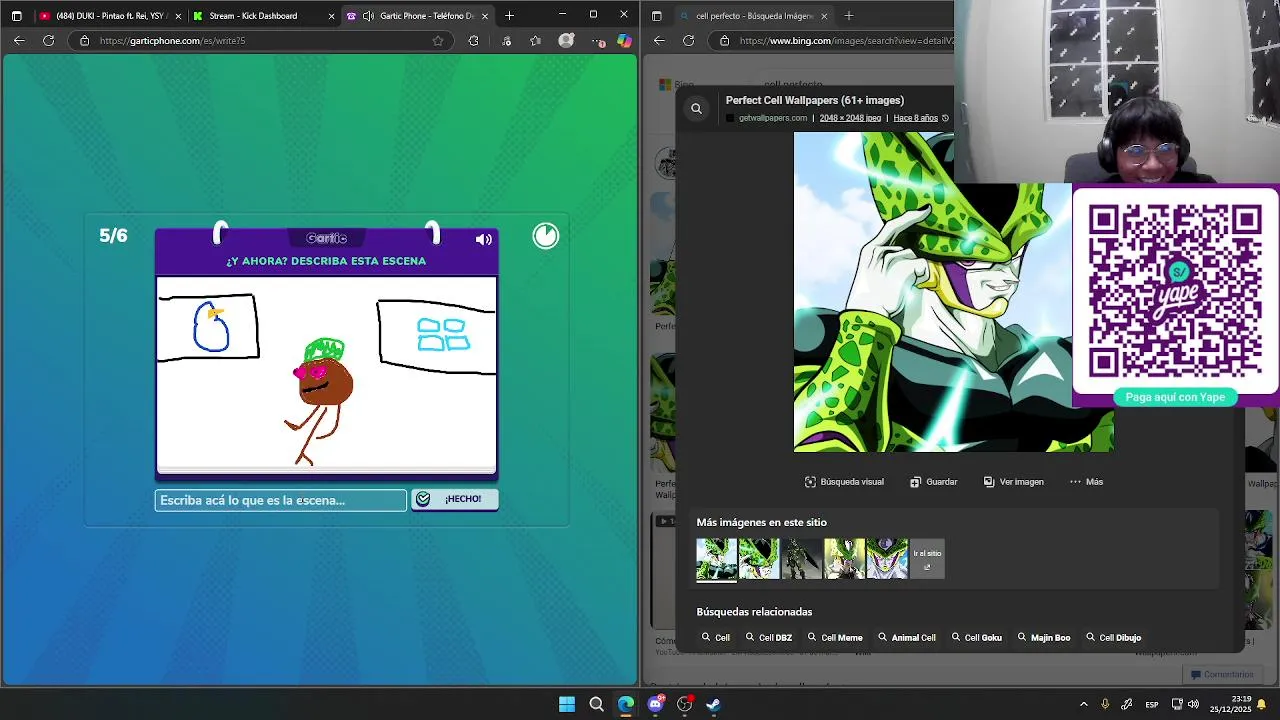Search related term Cell Dibujo
1280x720 pixels.
click(1113, 638)
